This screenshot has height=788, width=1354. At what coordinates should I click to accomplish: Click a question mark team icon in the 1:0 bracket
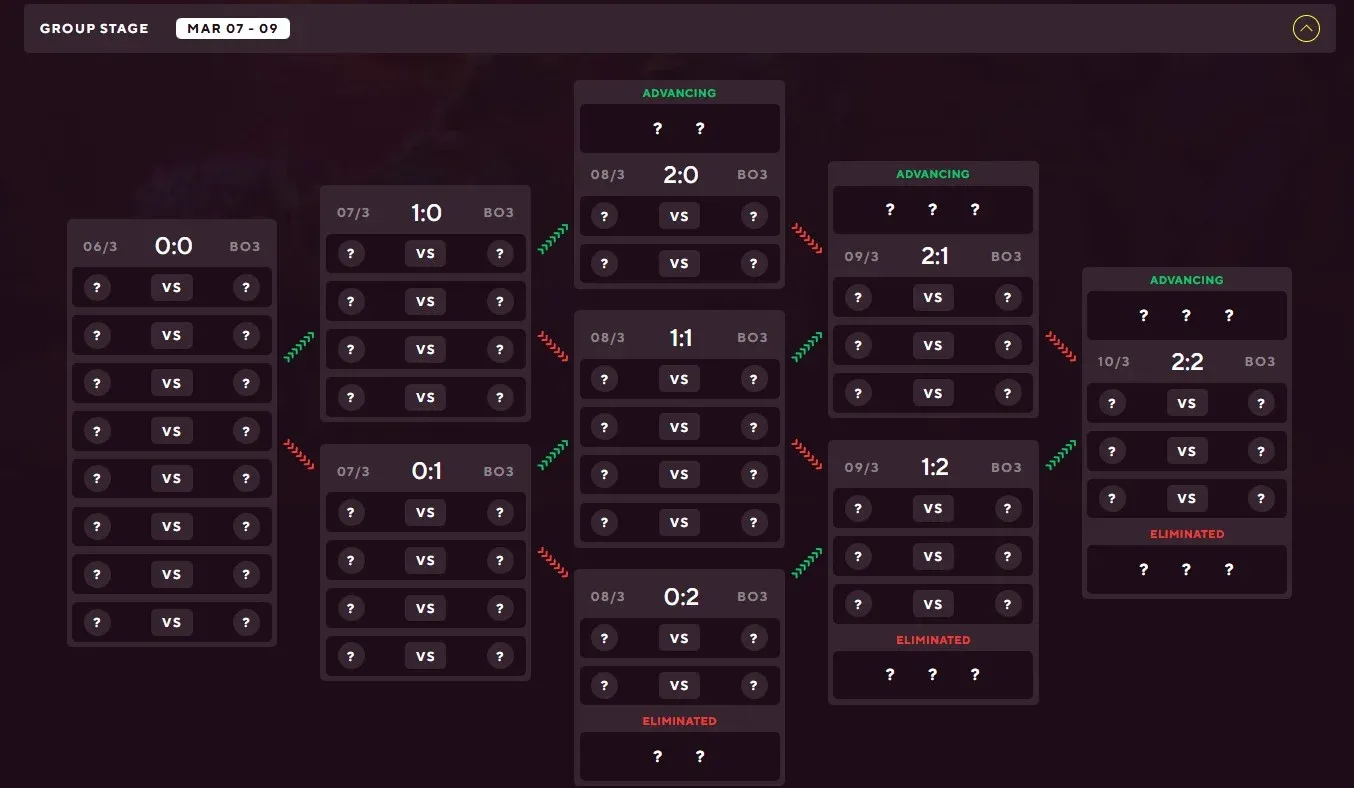(x=351, y=253)
